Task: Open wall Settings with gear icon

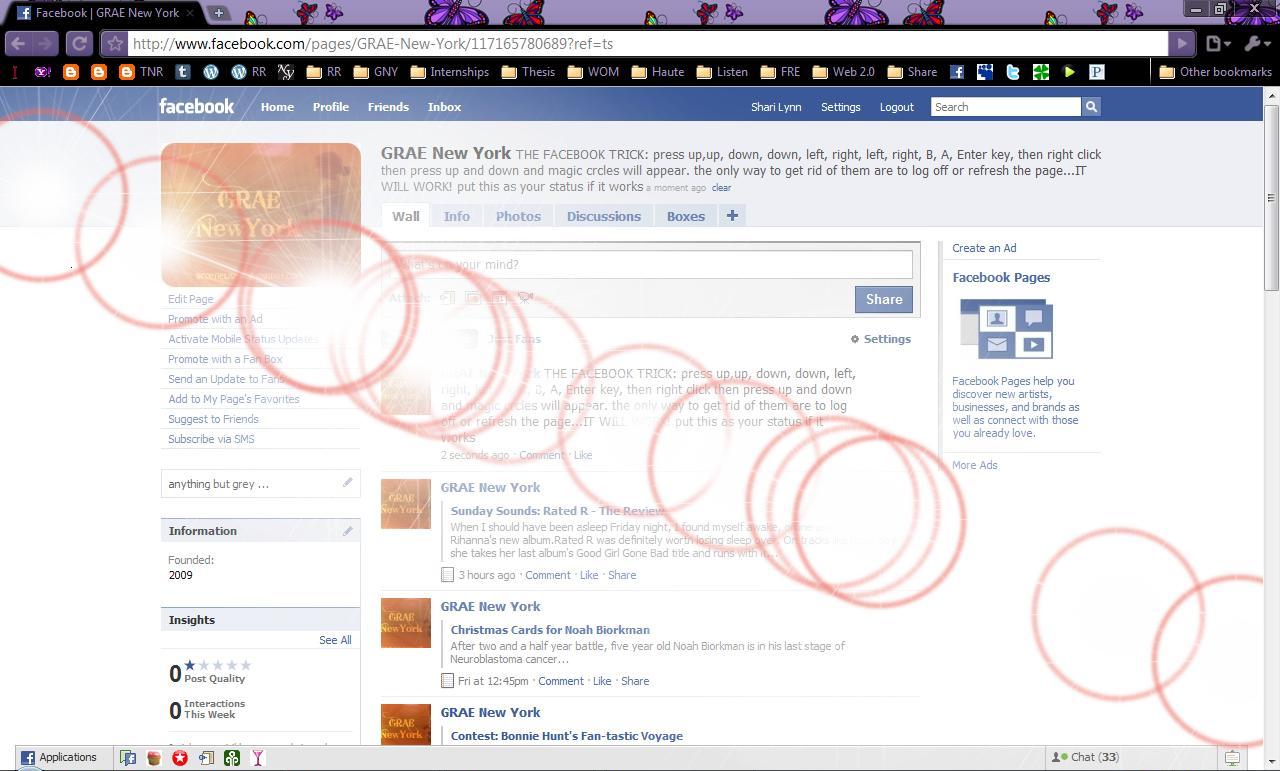Action: (x=881, y=339)
